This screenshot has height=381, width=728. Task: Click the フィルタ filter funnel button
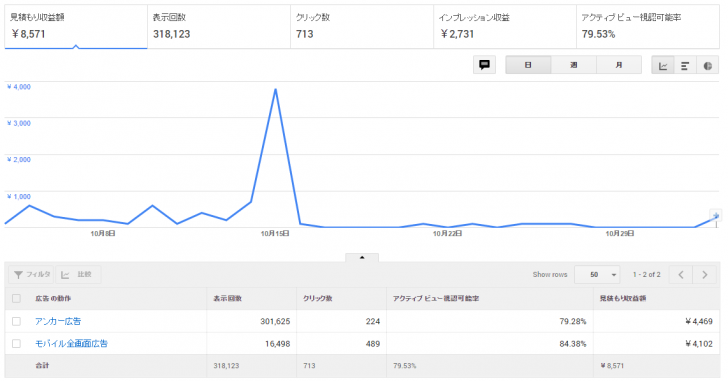tap(31, 274)
